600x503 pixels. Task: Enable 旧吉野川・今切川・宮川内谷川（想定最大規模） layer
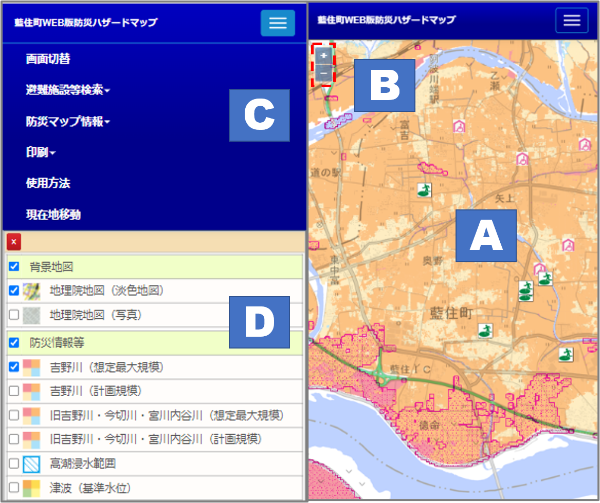pos(14,415)
